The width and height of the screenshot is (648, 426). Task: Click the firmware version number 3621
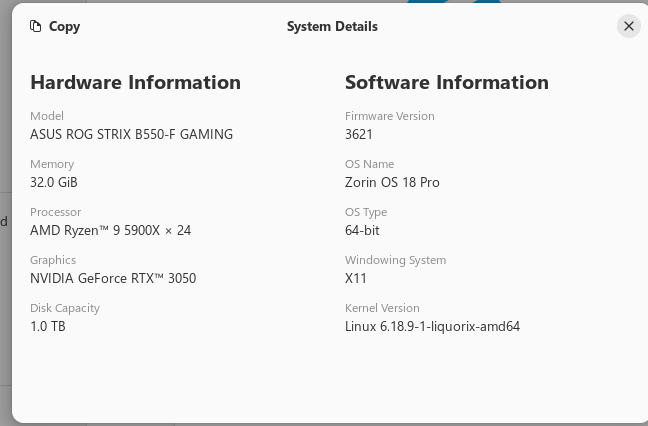coord(358,134)
